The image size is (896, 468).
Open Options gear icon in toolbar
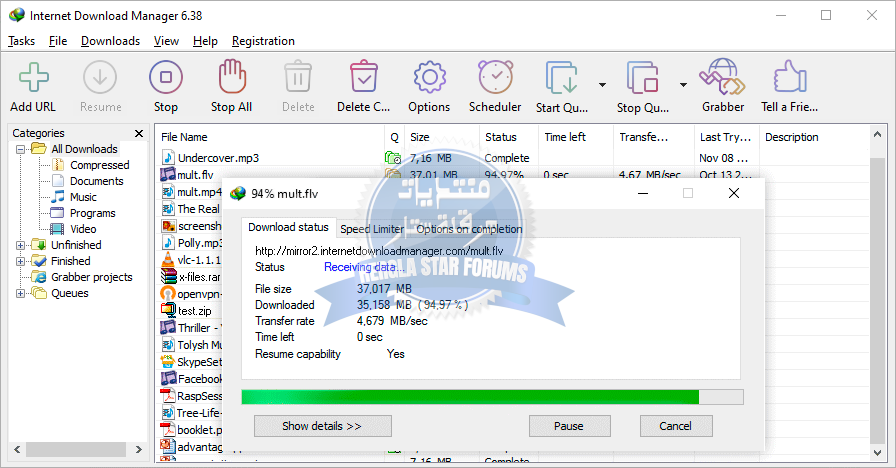tap(429, 78)
